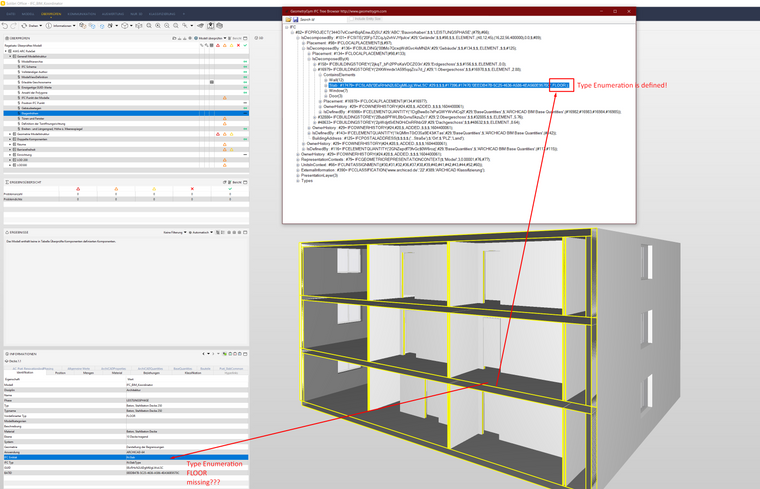Click the zoom-to-fit magnifier icon
The width and height of the screenshot is (760, 489).
coord(149,26)
